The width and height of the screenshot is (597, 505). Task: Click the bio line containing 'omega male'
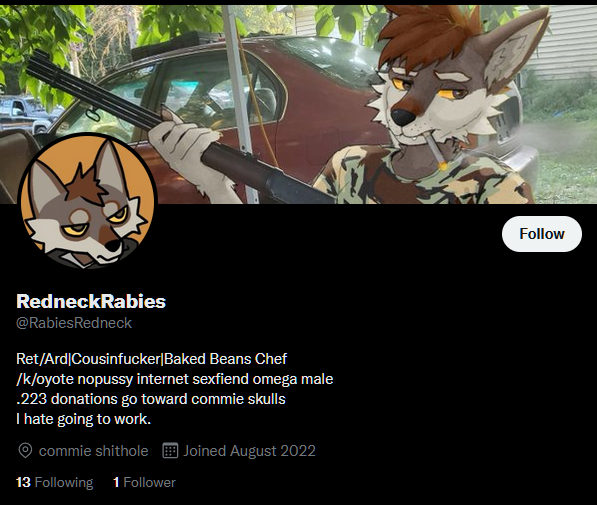(x=175, y=379)
